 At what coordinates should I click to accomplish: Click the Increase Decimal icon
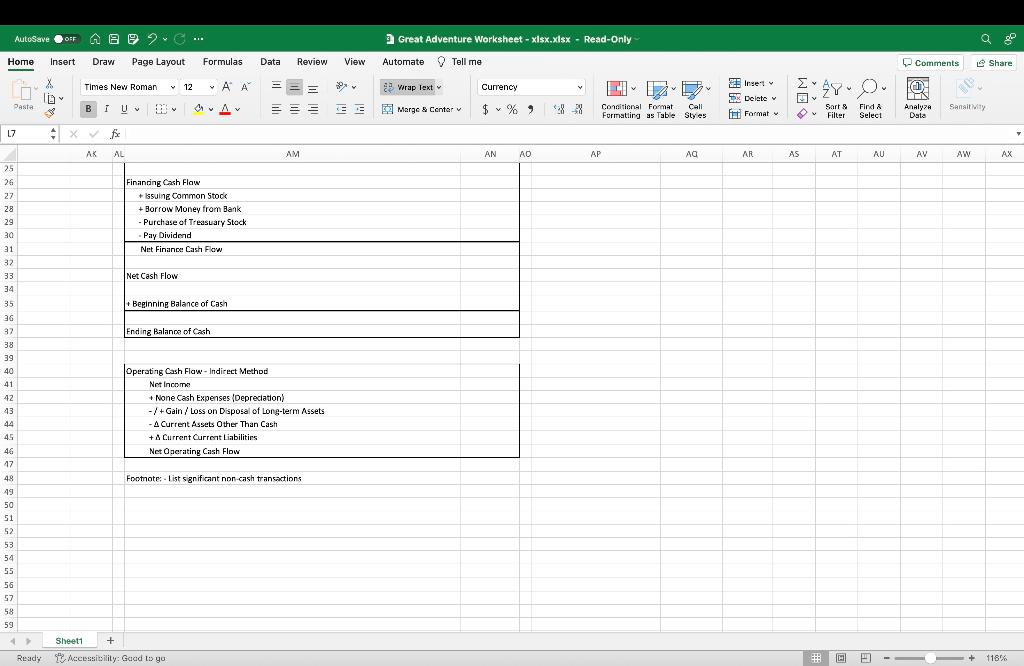(559, 109)
